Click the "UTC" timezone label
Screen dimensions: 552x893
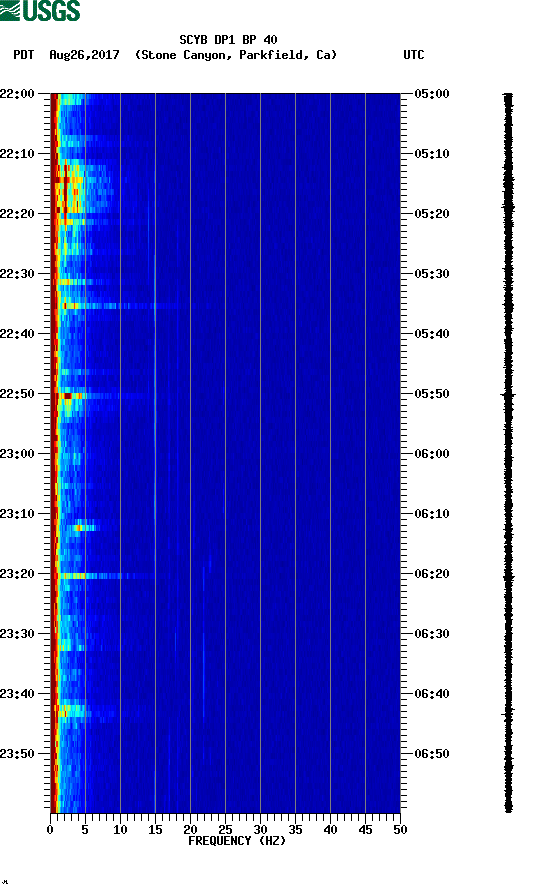point(414,55)
